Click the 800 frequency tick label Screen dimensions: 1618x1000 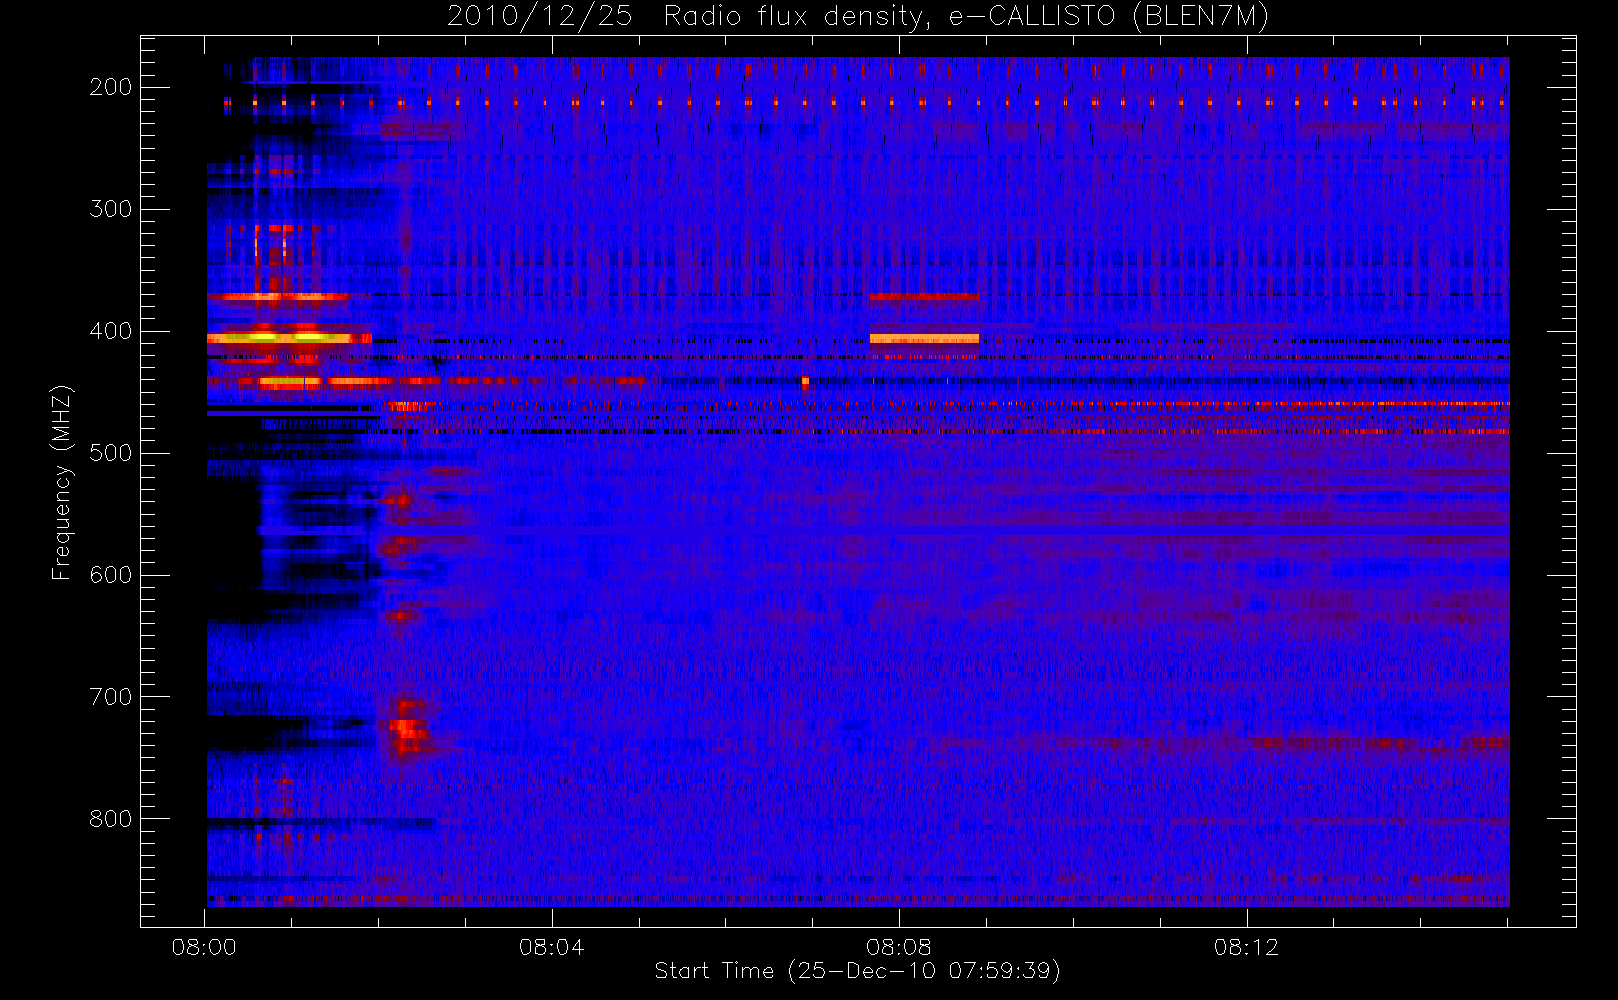110,819
